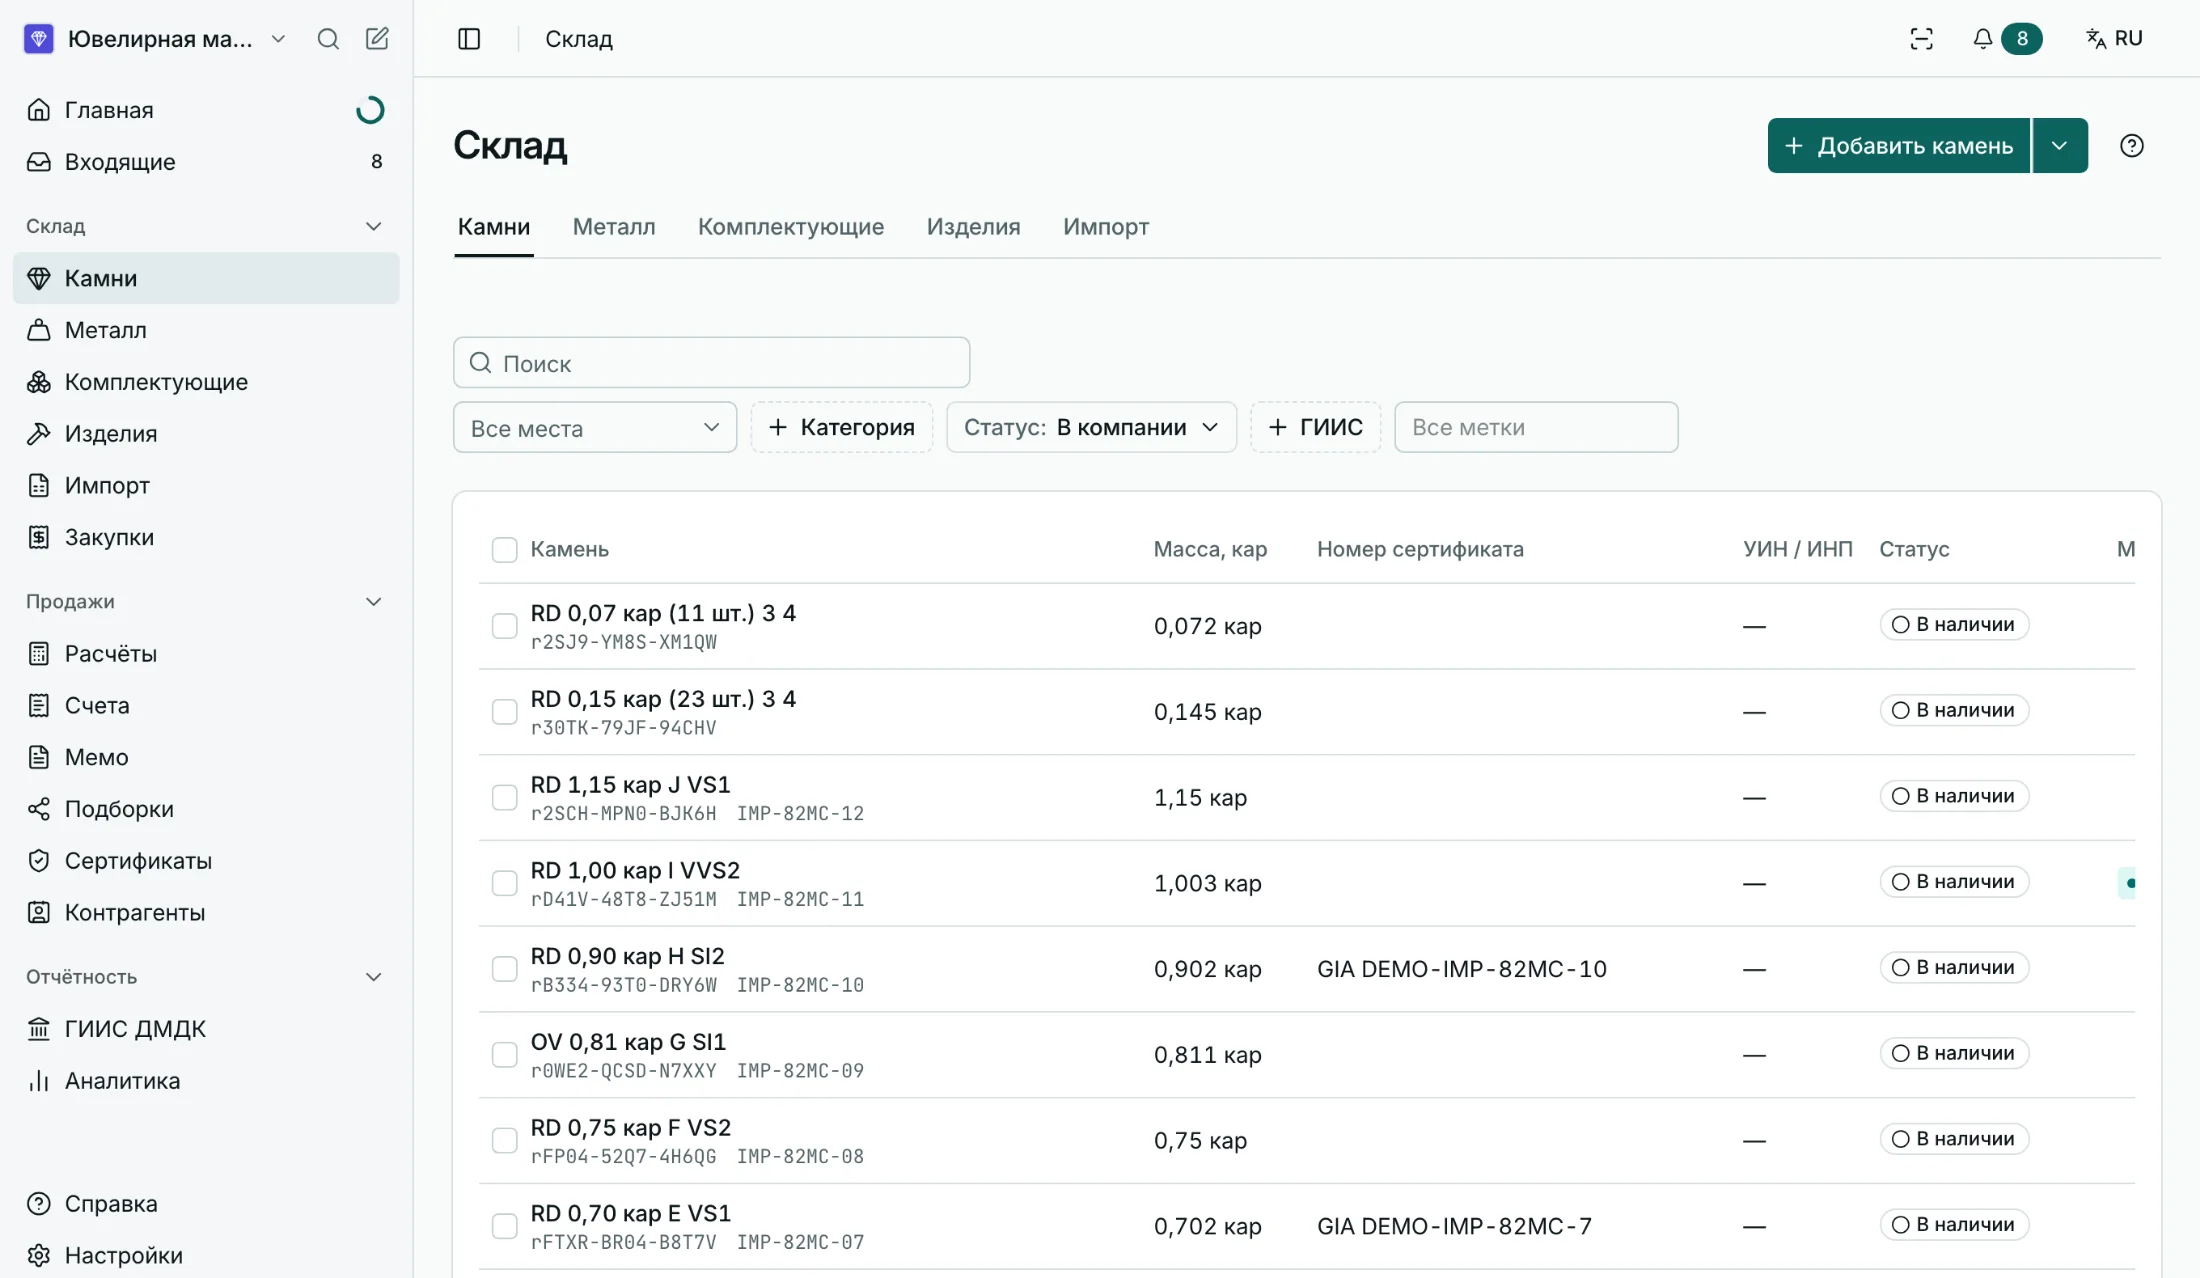Collapse the Склад section in sidebar

(374, 227)
